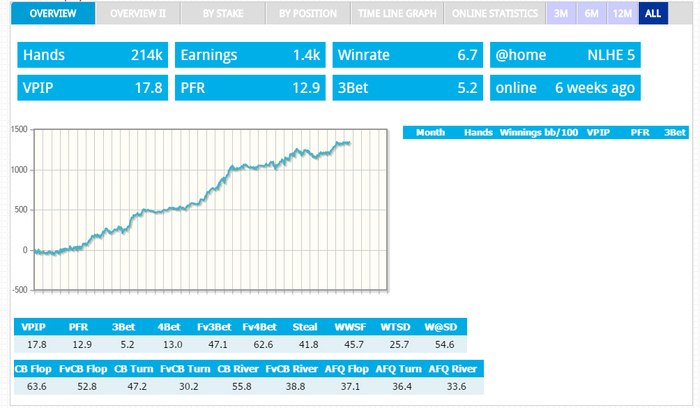Click the AFQ Turn value 36.4
This screenshot has height=408, width=700.
coord(402,387)
